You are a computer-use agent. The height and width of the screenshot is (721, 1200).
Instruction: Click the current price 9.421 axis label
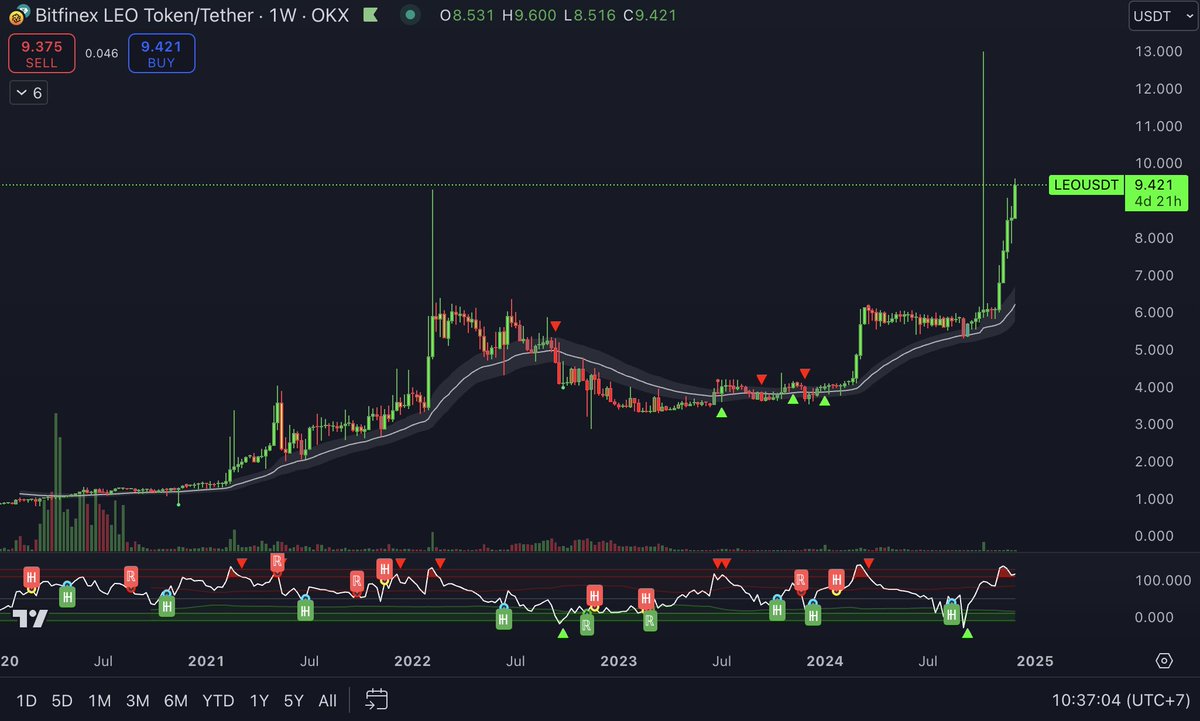tap(1154, 184)
